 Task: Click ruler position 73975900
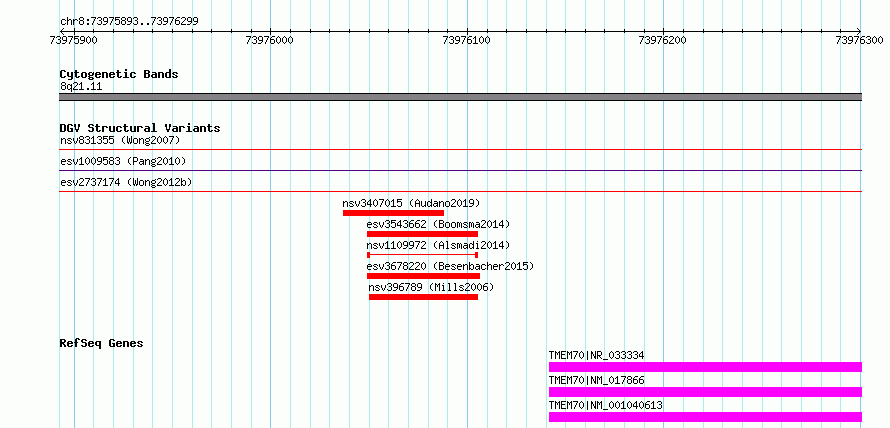(x=74, y=40)
